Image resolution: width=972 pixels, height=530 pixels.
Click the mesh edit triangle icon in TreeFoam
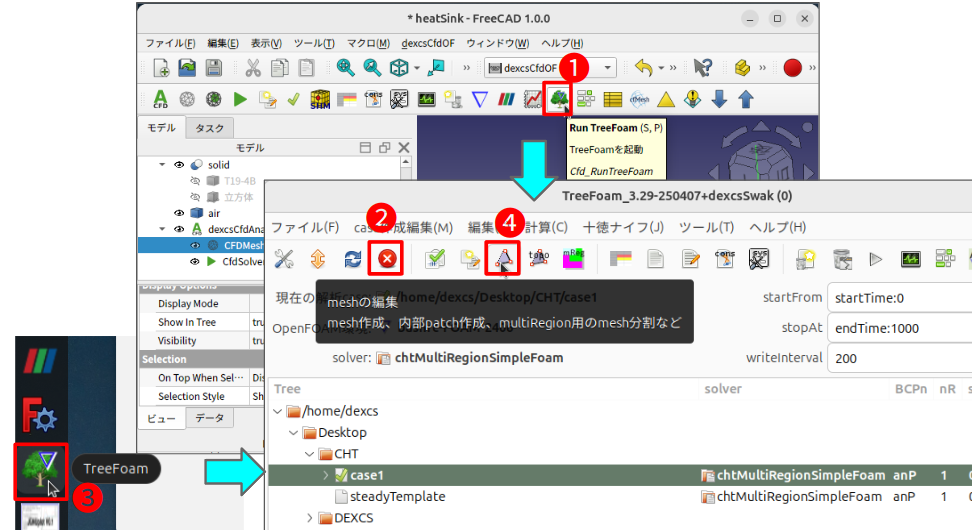pos(503,258)
